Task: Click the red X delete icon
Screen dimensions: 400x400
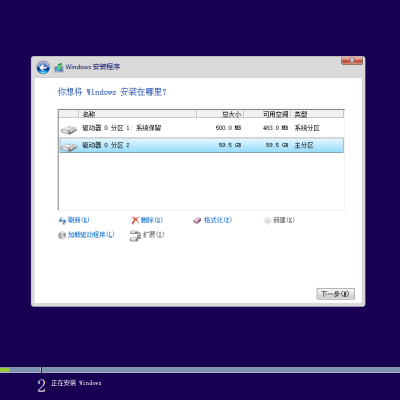Action: coord(135,220)
